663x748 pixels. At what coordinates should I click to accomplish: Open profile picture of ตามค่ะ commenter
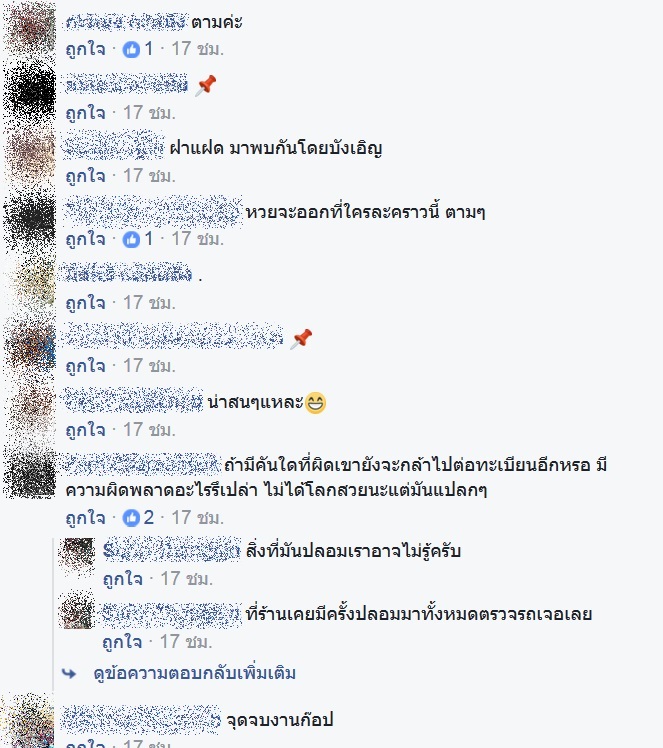pos(30,29)
